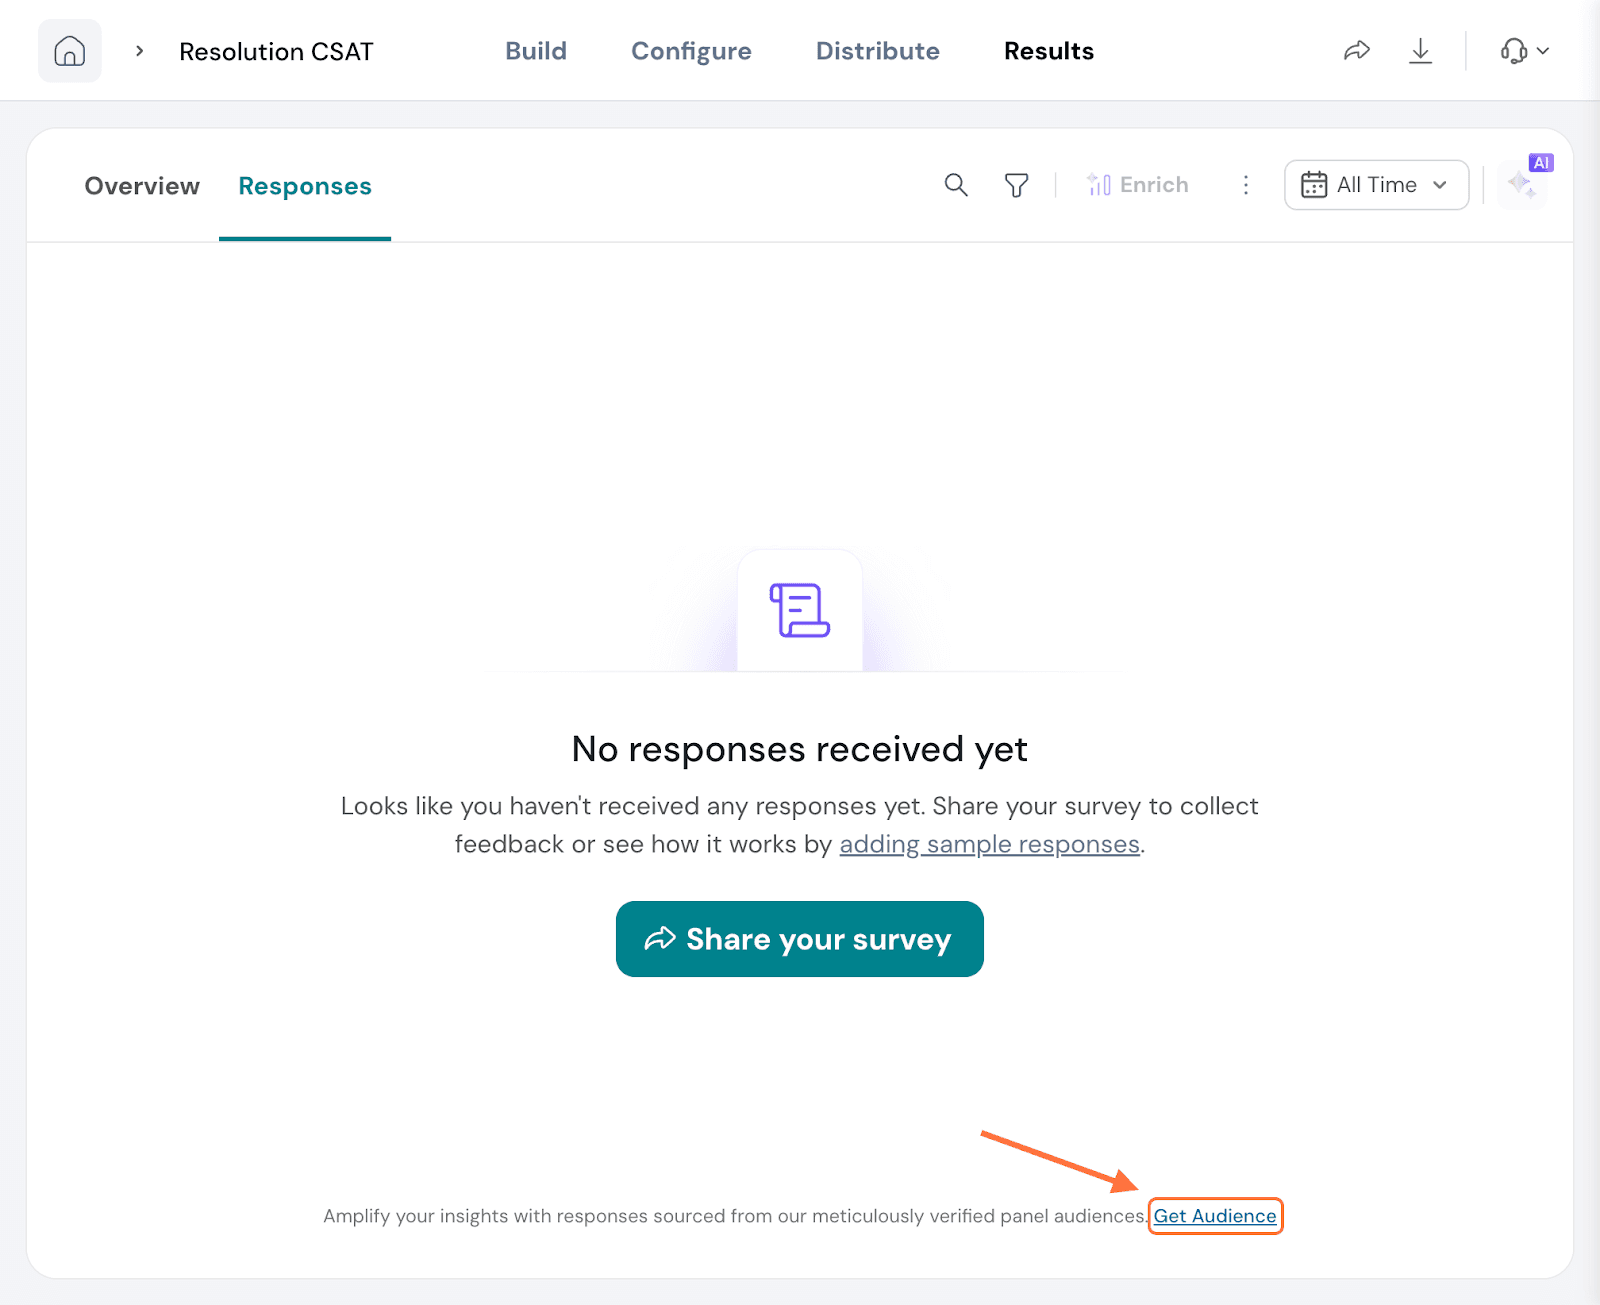
Task: Expand the All Time date dropdown
Action: click(1376, 185)
